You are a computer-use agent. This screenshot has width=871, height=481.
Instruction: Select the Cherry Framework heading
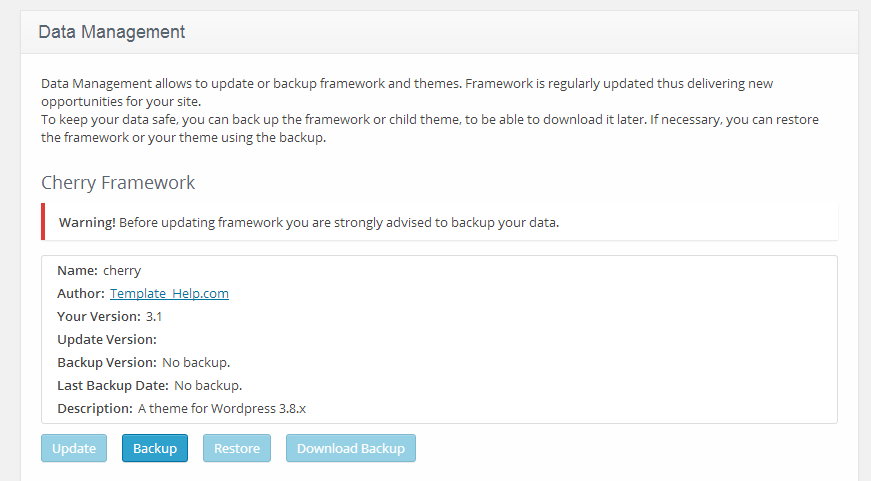tap(118, 183)
